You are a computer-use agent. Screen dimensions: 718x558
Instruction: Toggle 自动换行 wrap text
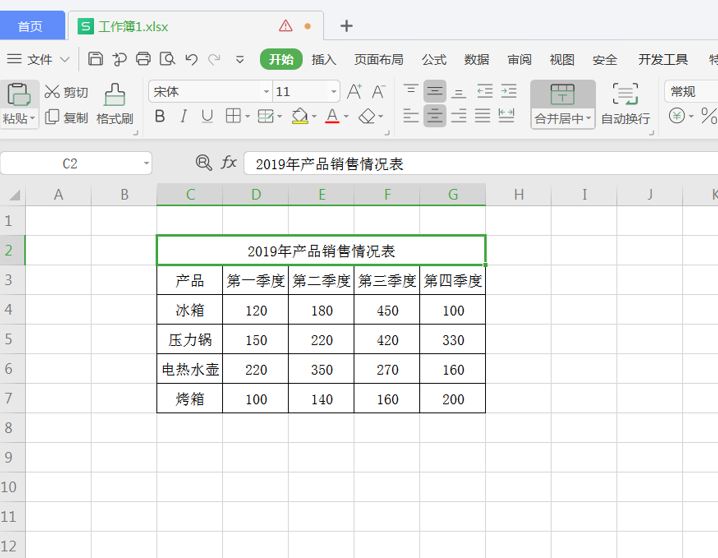(626, 104)
